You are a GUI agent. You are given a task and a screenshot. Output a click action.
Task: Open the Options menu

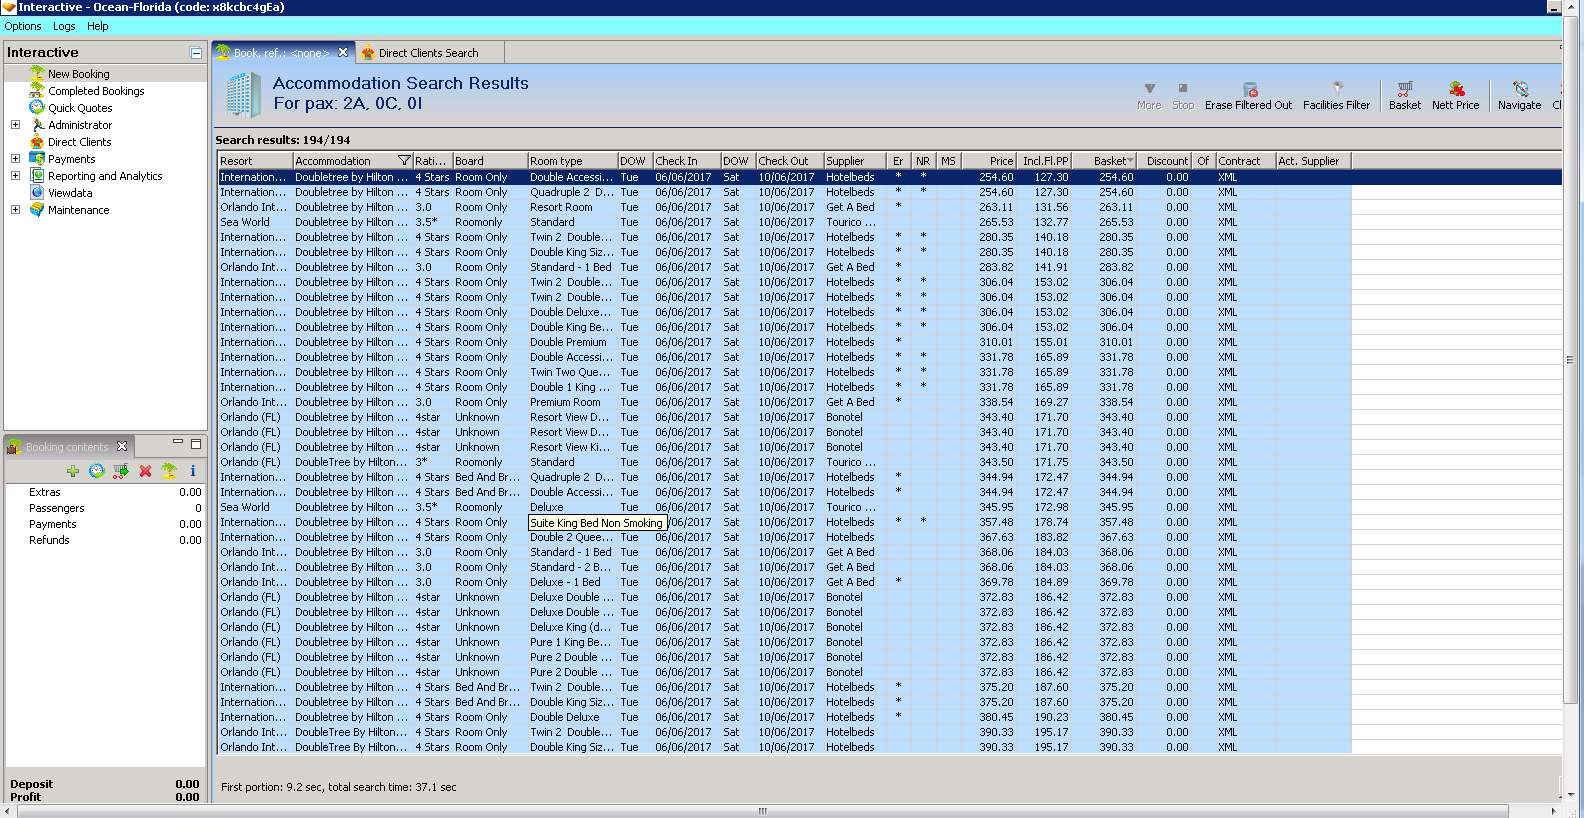coord(23,27)
